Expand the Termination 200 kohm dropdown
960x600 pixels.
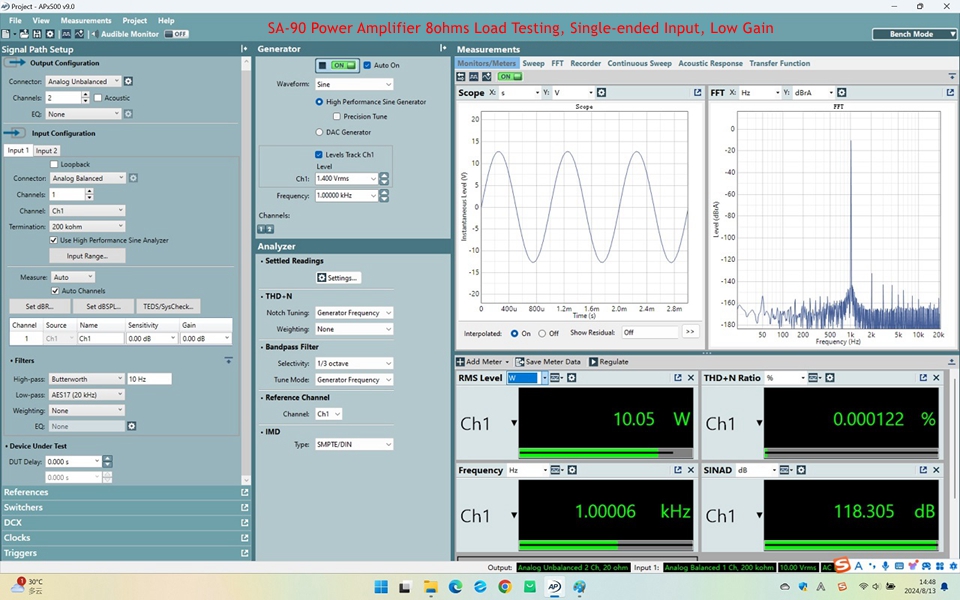(87, 227)
